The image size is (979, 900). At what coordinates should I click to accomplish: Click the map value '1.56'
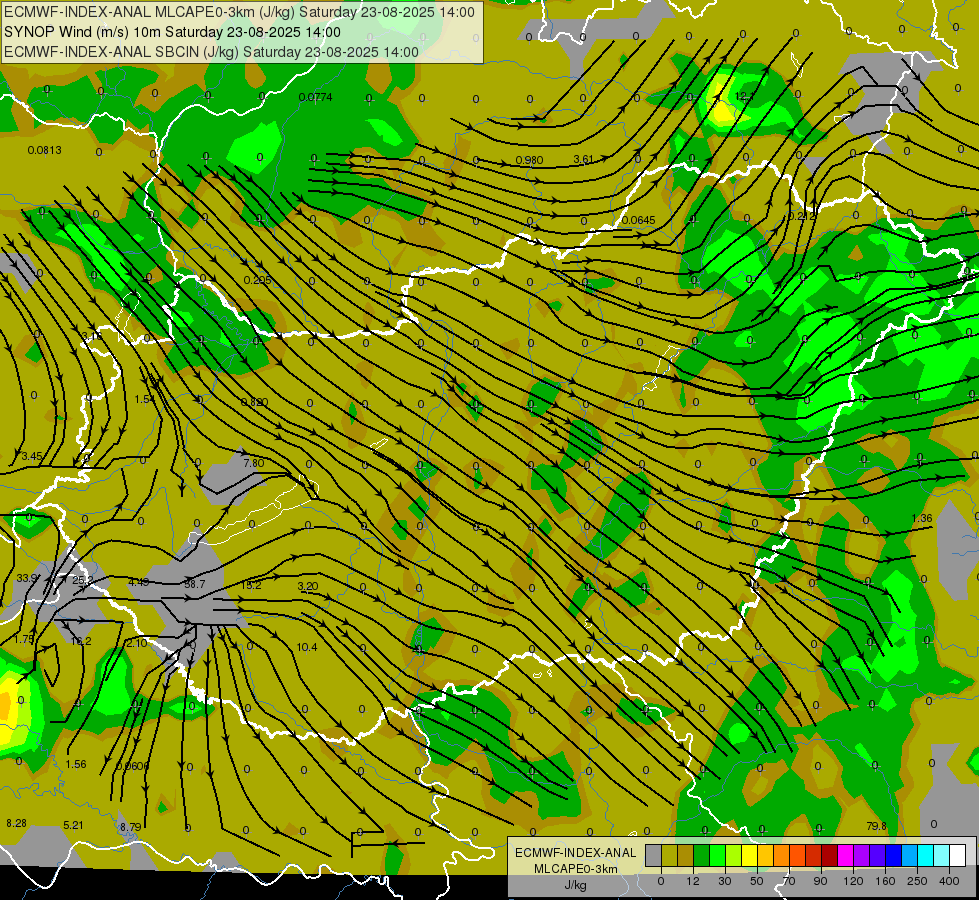coord(76,764)
